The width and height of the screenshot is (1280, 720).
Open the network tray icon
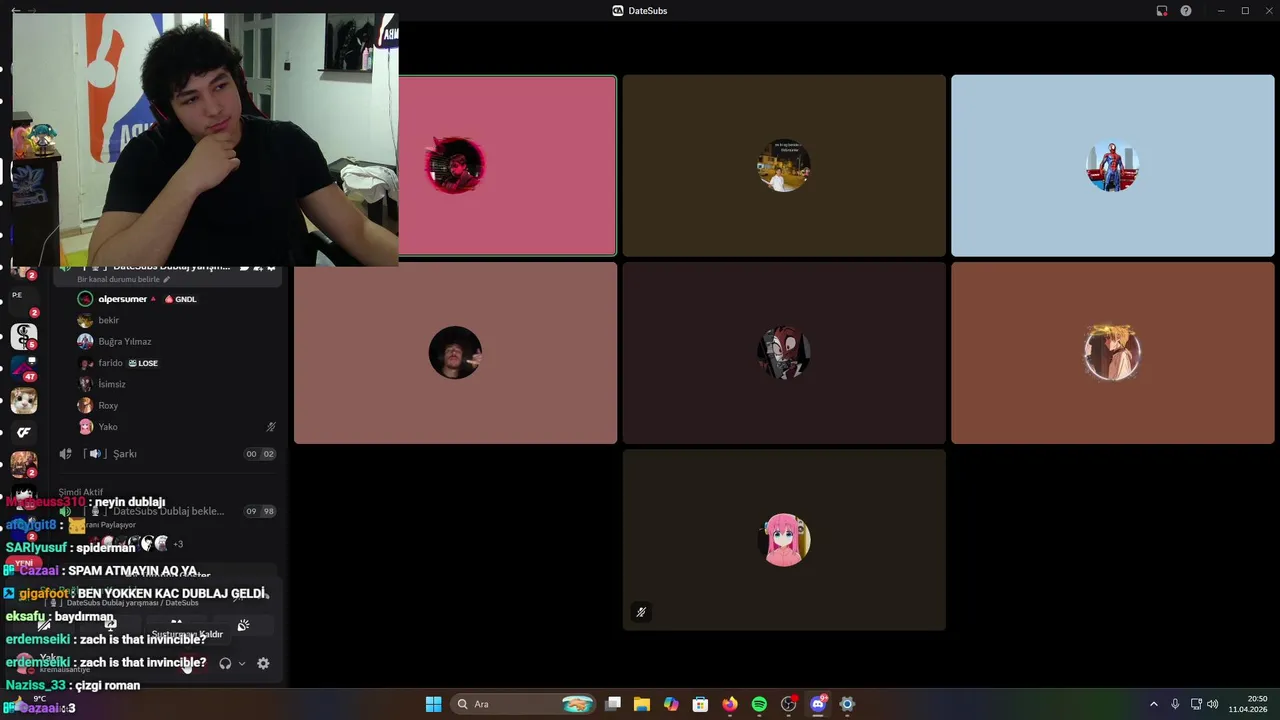tap(1196, 704)
